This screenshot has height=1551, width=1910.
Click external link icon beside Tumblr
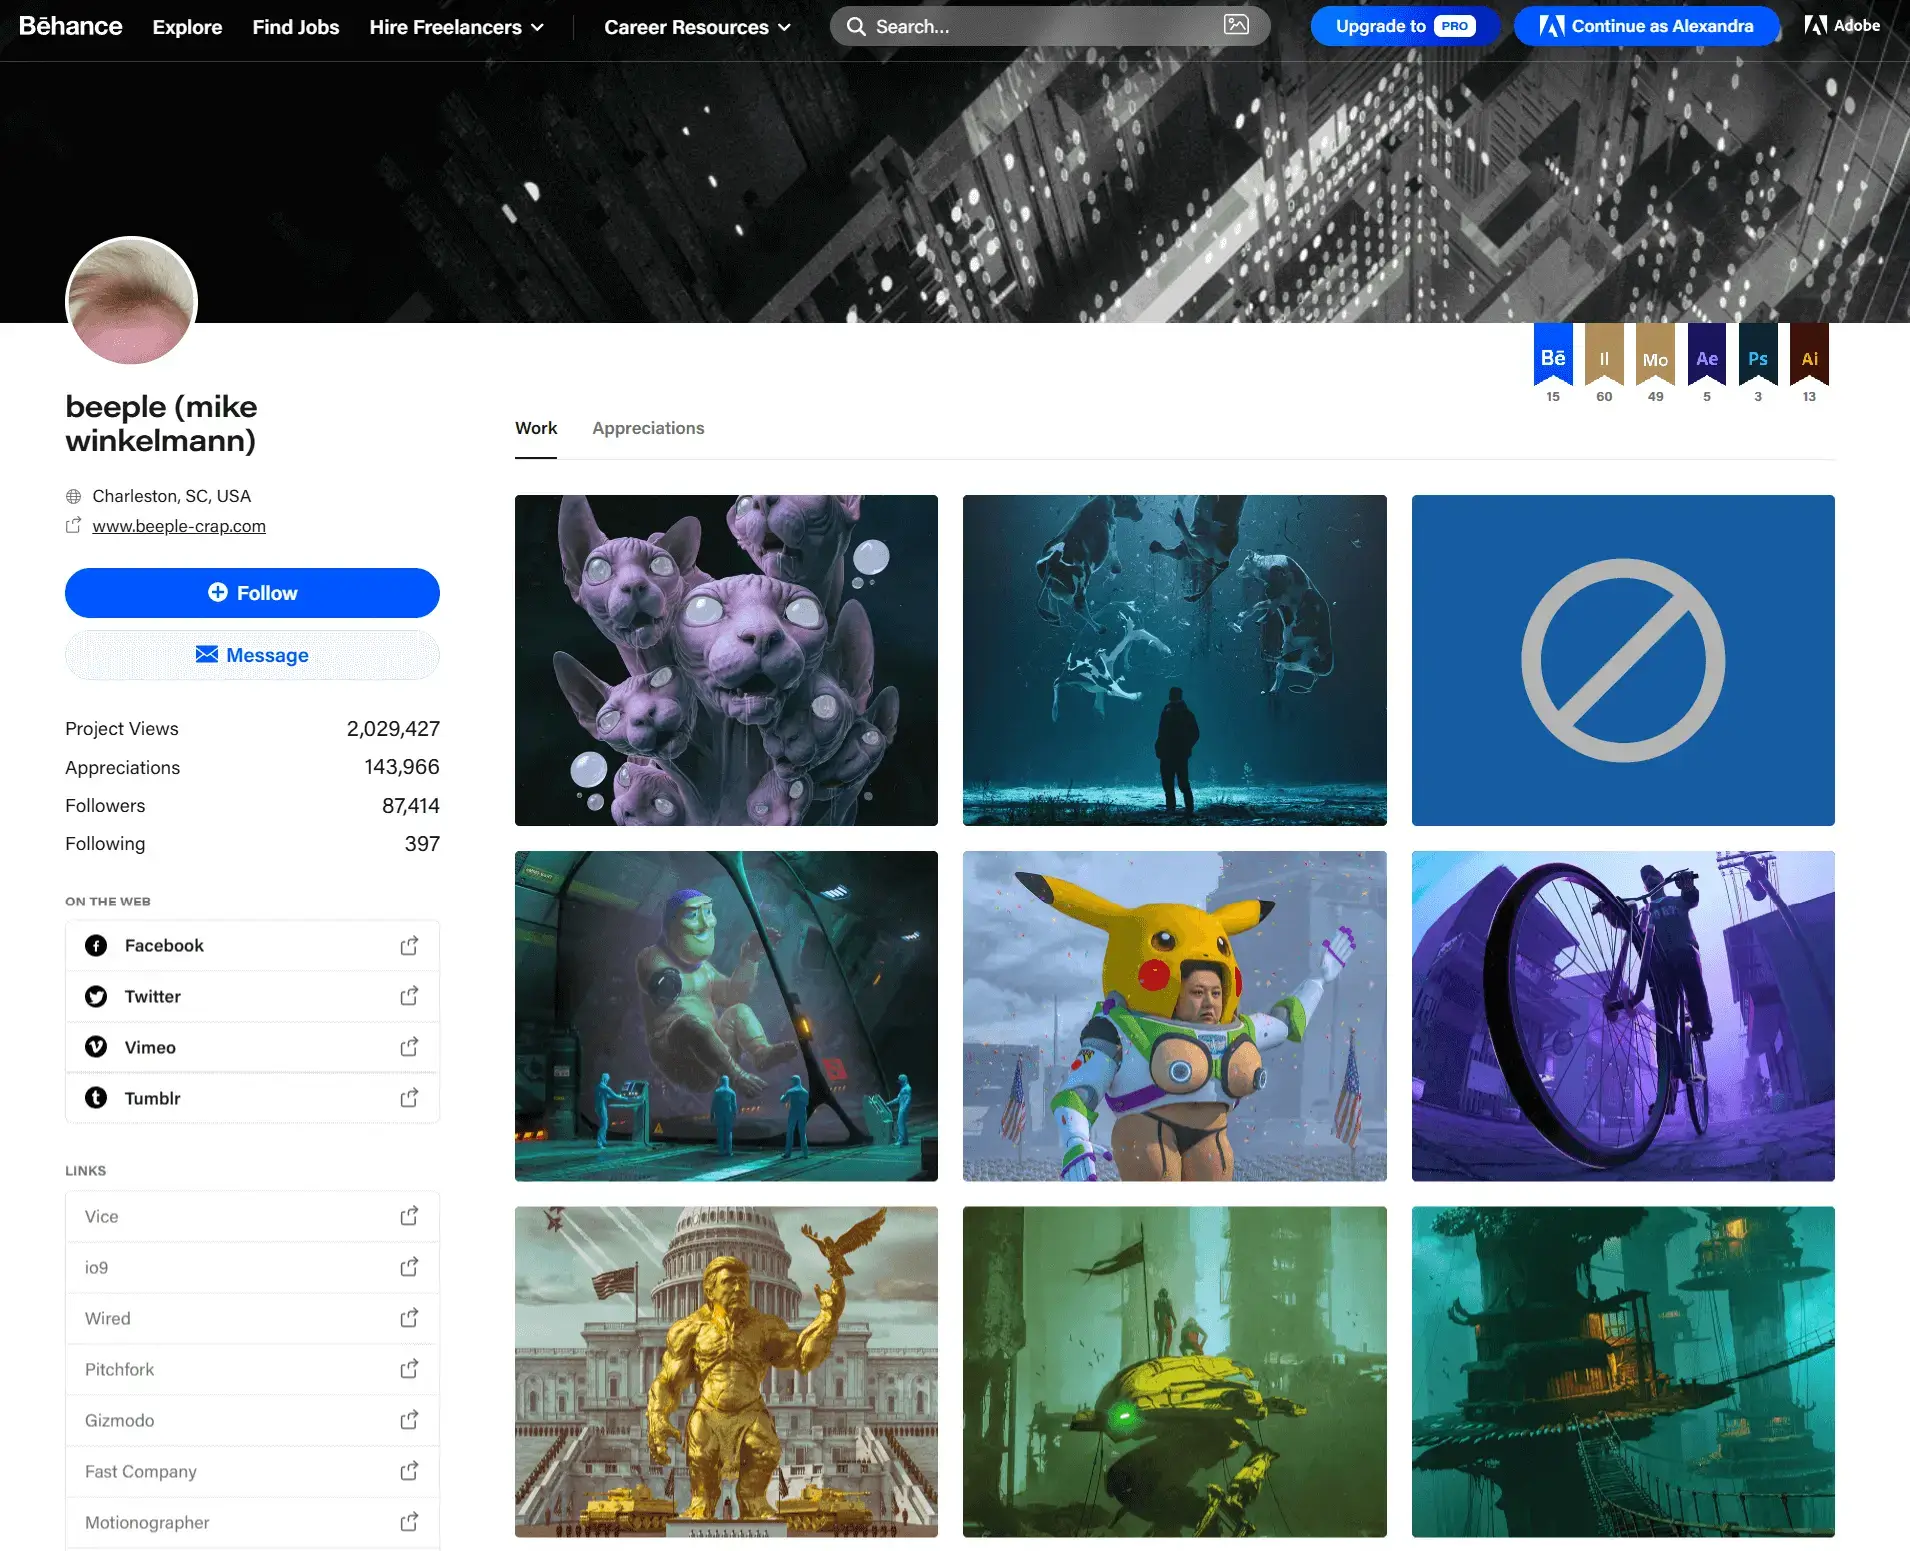(x=409, y=1098)
